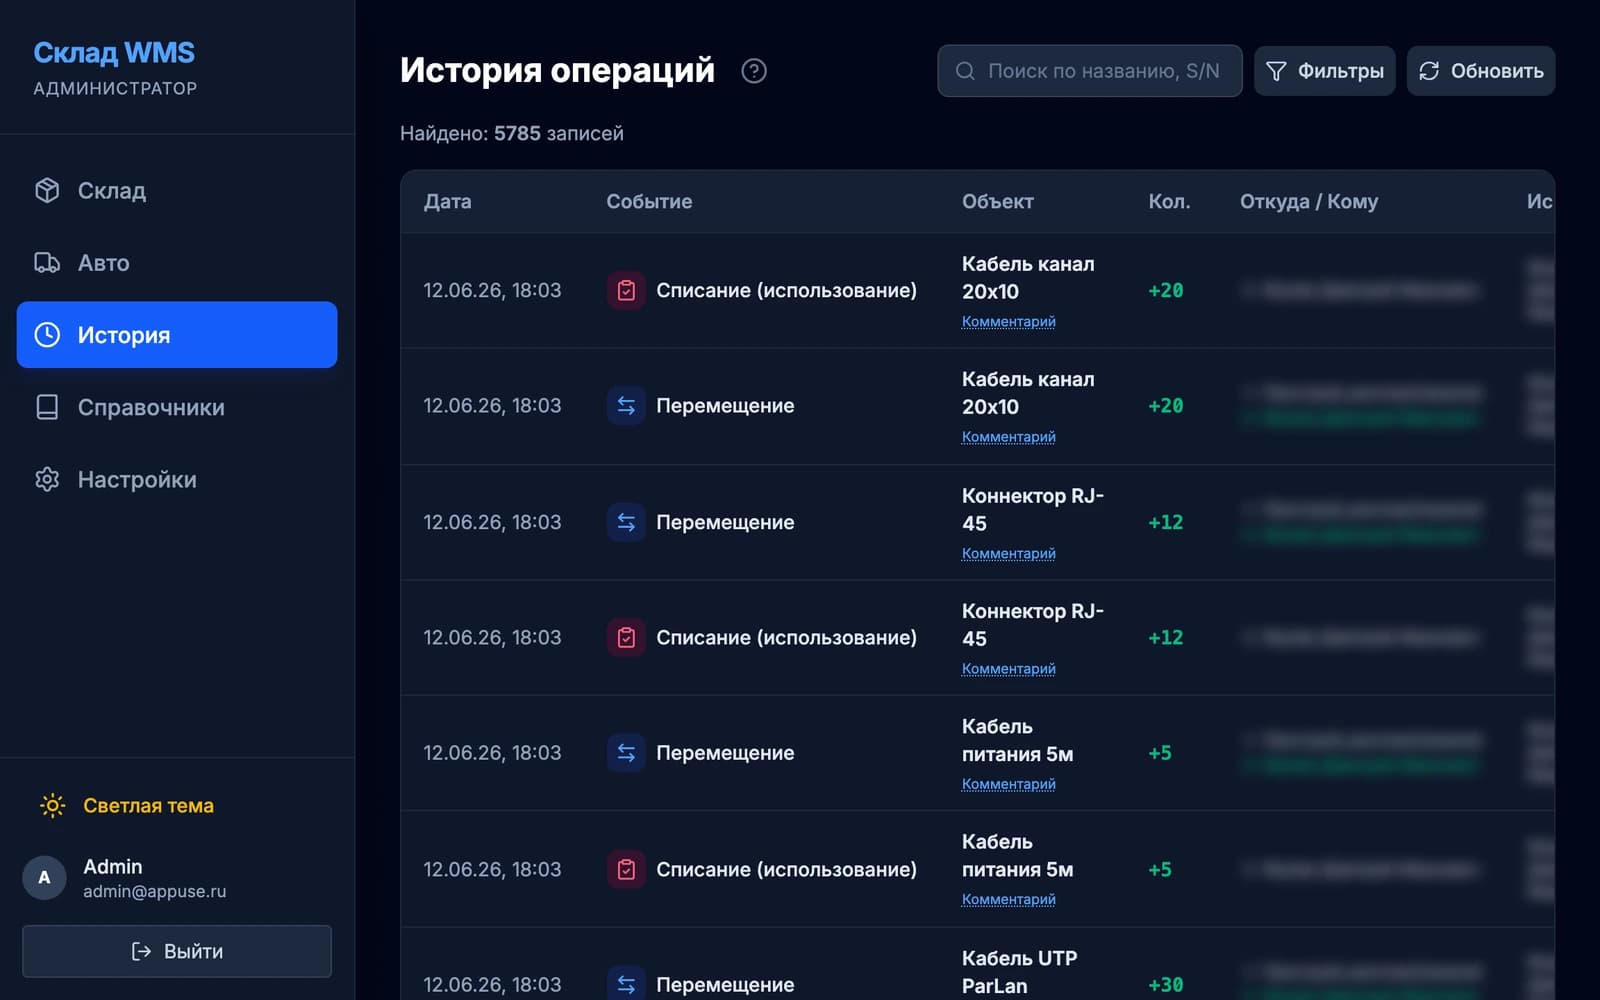1600x1000 pixels.
Task: Click the refresh arrows icon in Обновить
Action: pos(1429,71)
